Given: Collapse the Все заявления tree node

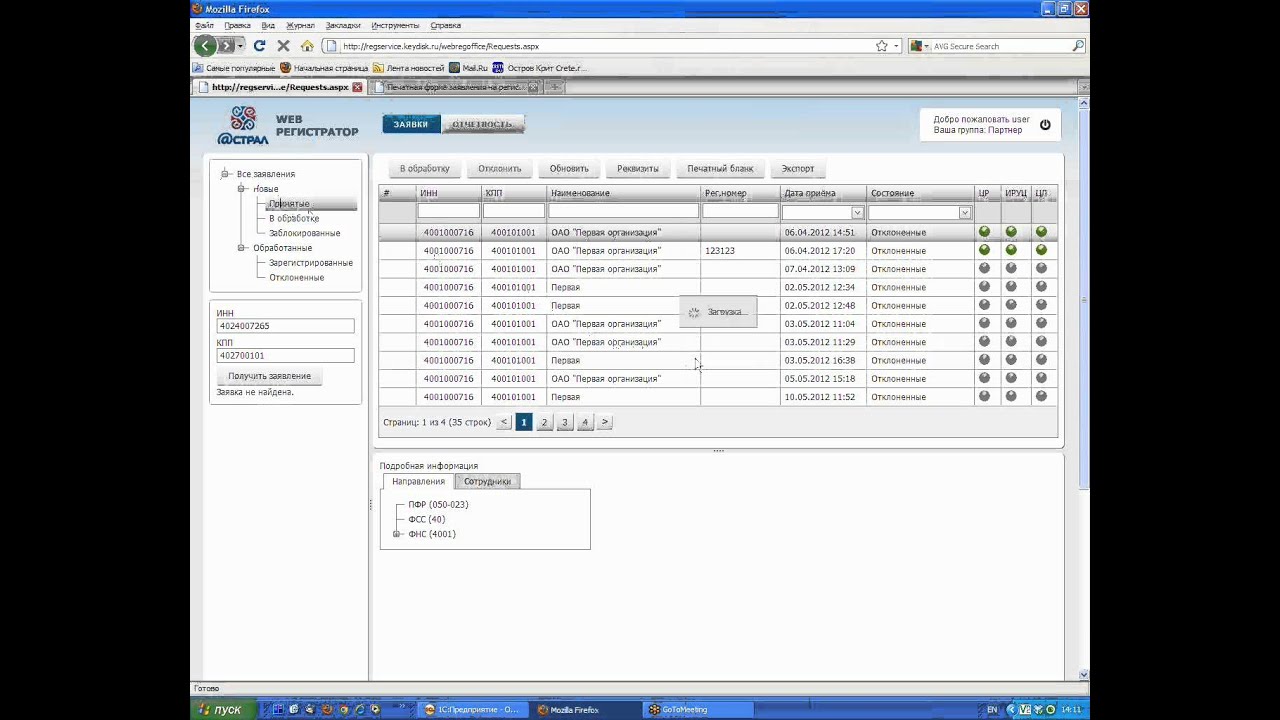Looking at the screenshot, I should click(x=226, y=174).
